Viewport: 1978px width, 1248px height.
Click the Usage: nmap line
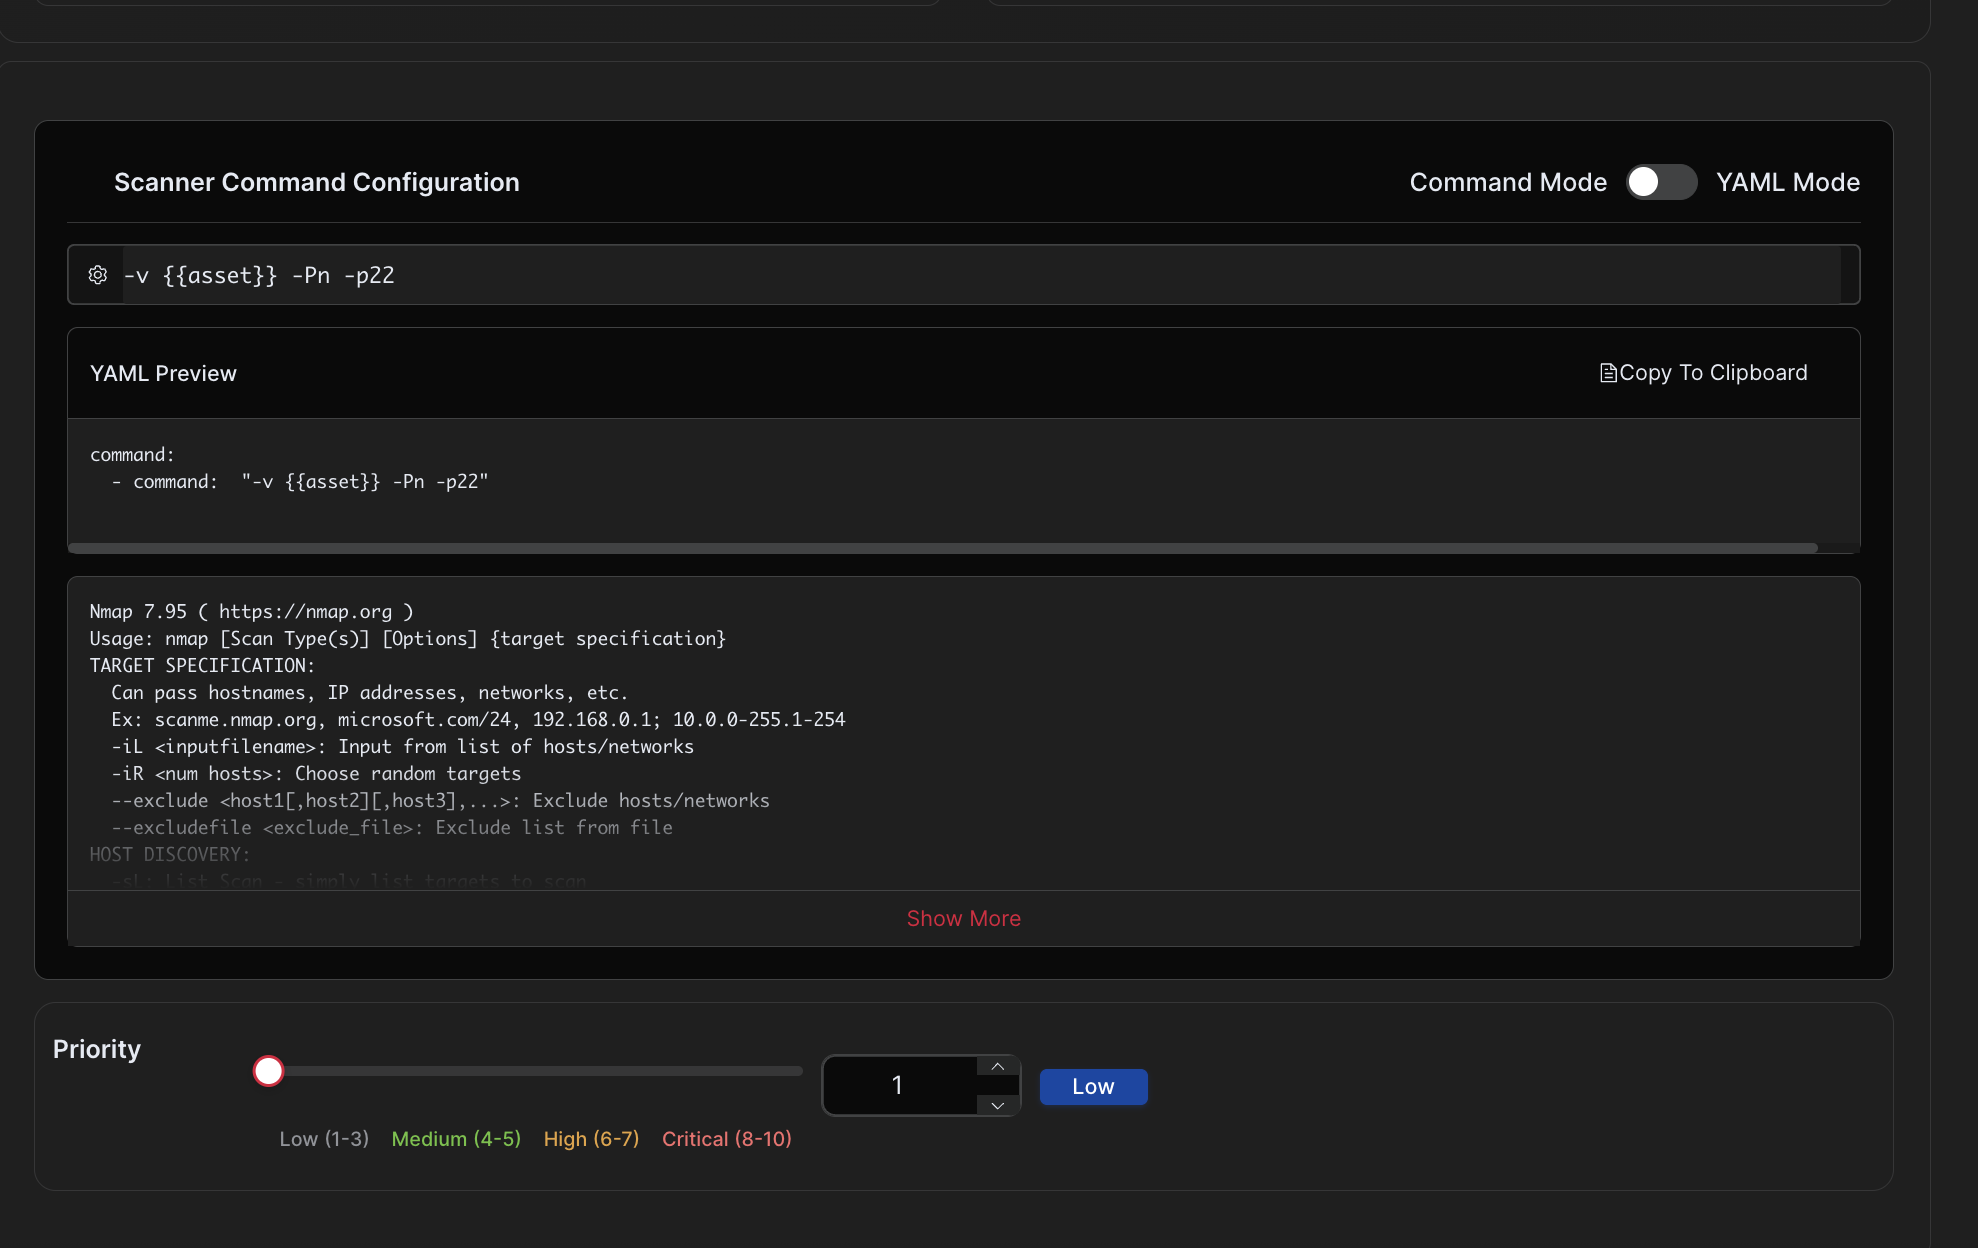pyautogui.click(x=408, y=638)
